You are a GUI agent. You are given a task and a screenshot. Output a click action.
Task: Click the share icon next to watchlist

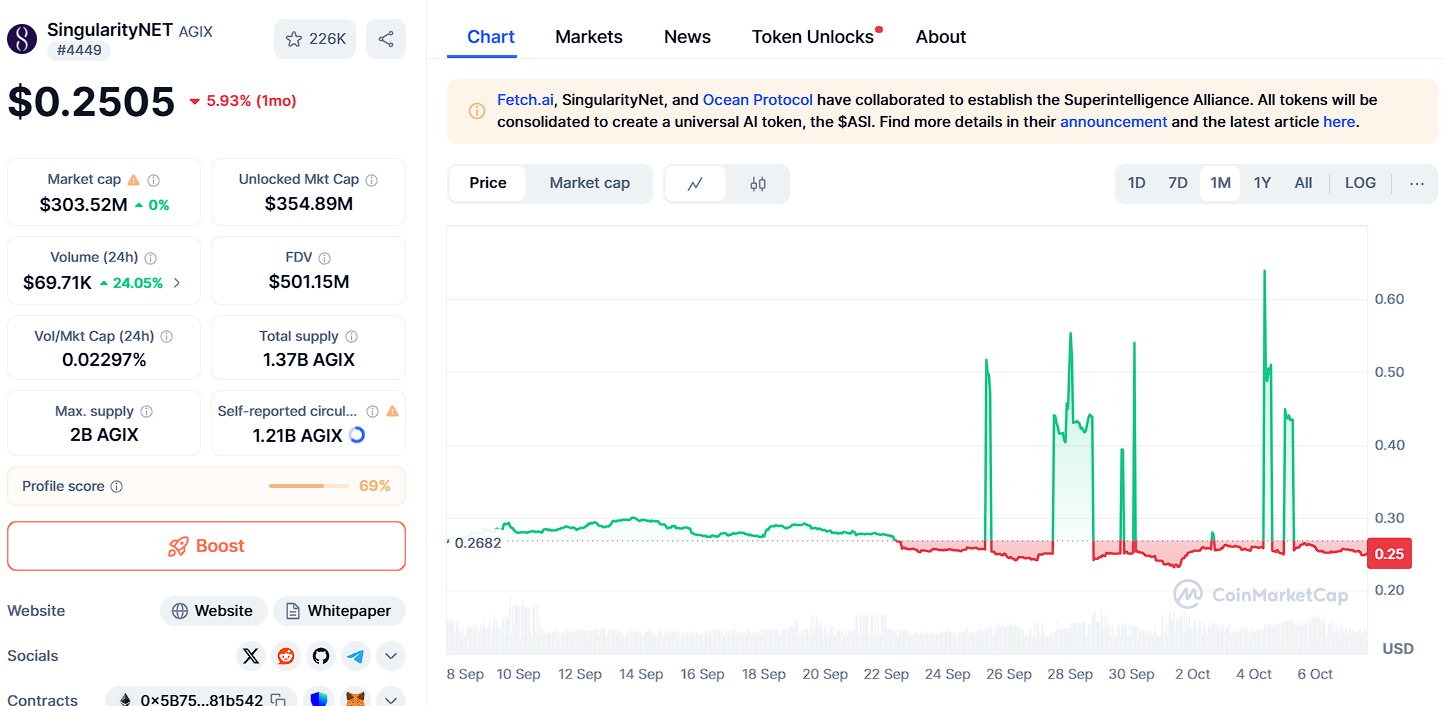[386, 39]
